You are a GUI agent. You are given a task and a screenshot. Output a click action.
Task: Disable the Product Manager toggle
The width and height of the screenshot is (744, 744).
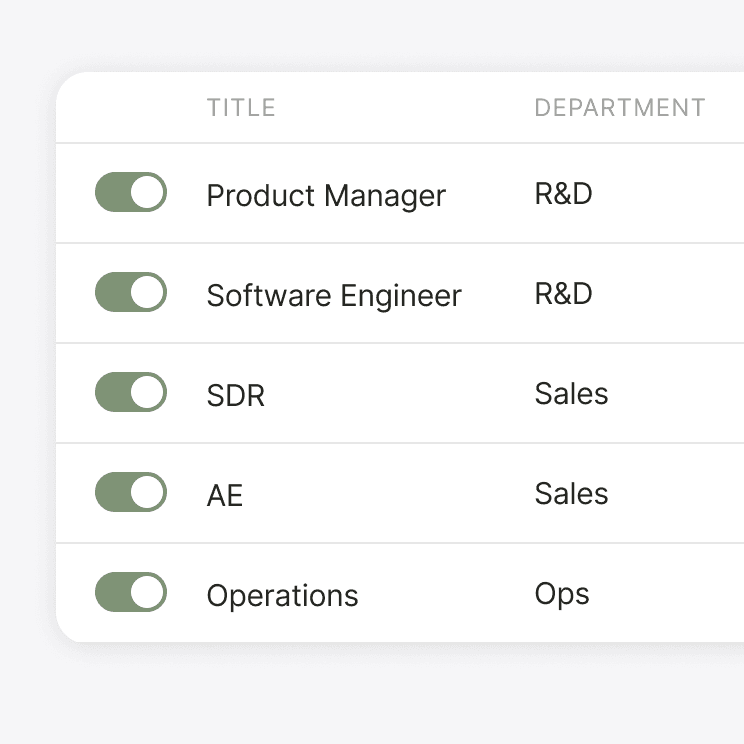point(131,192)
